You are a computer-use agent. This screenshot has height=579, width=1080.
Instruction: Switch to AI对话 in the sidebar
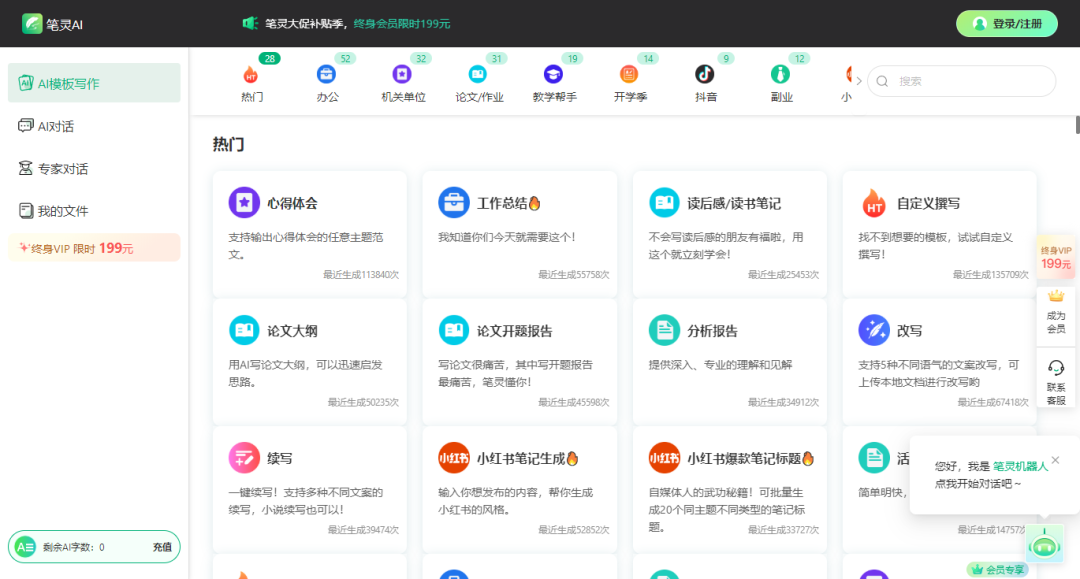pyautogui.click(x=94, y=126)
